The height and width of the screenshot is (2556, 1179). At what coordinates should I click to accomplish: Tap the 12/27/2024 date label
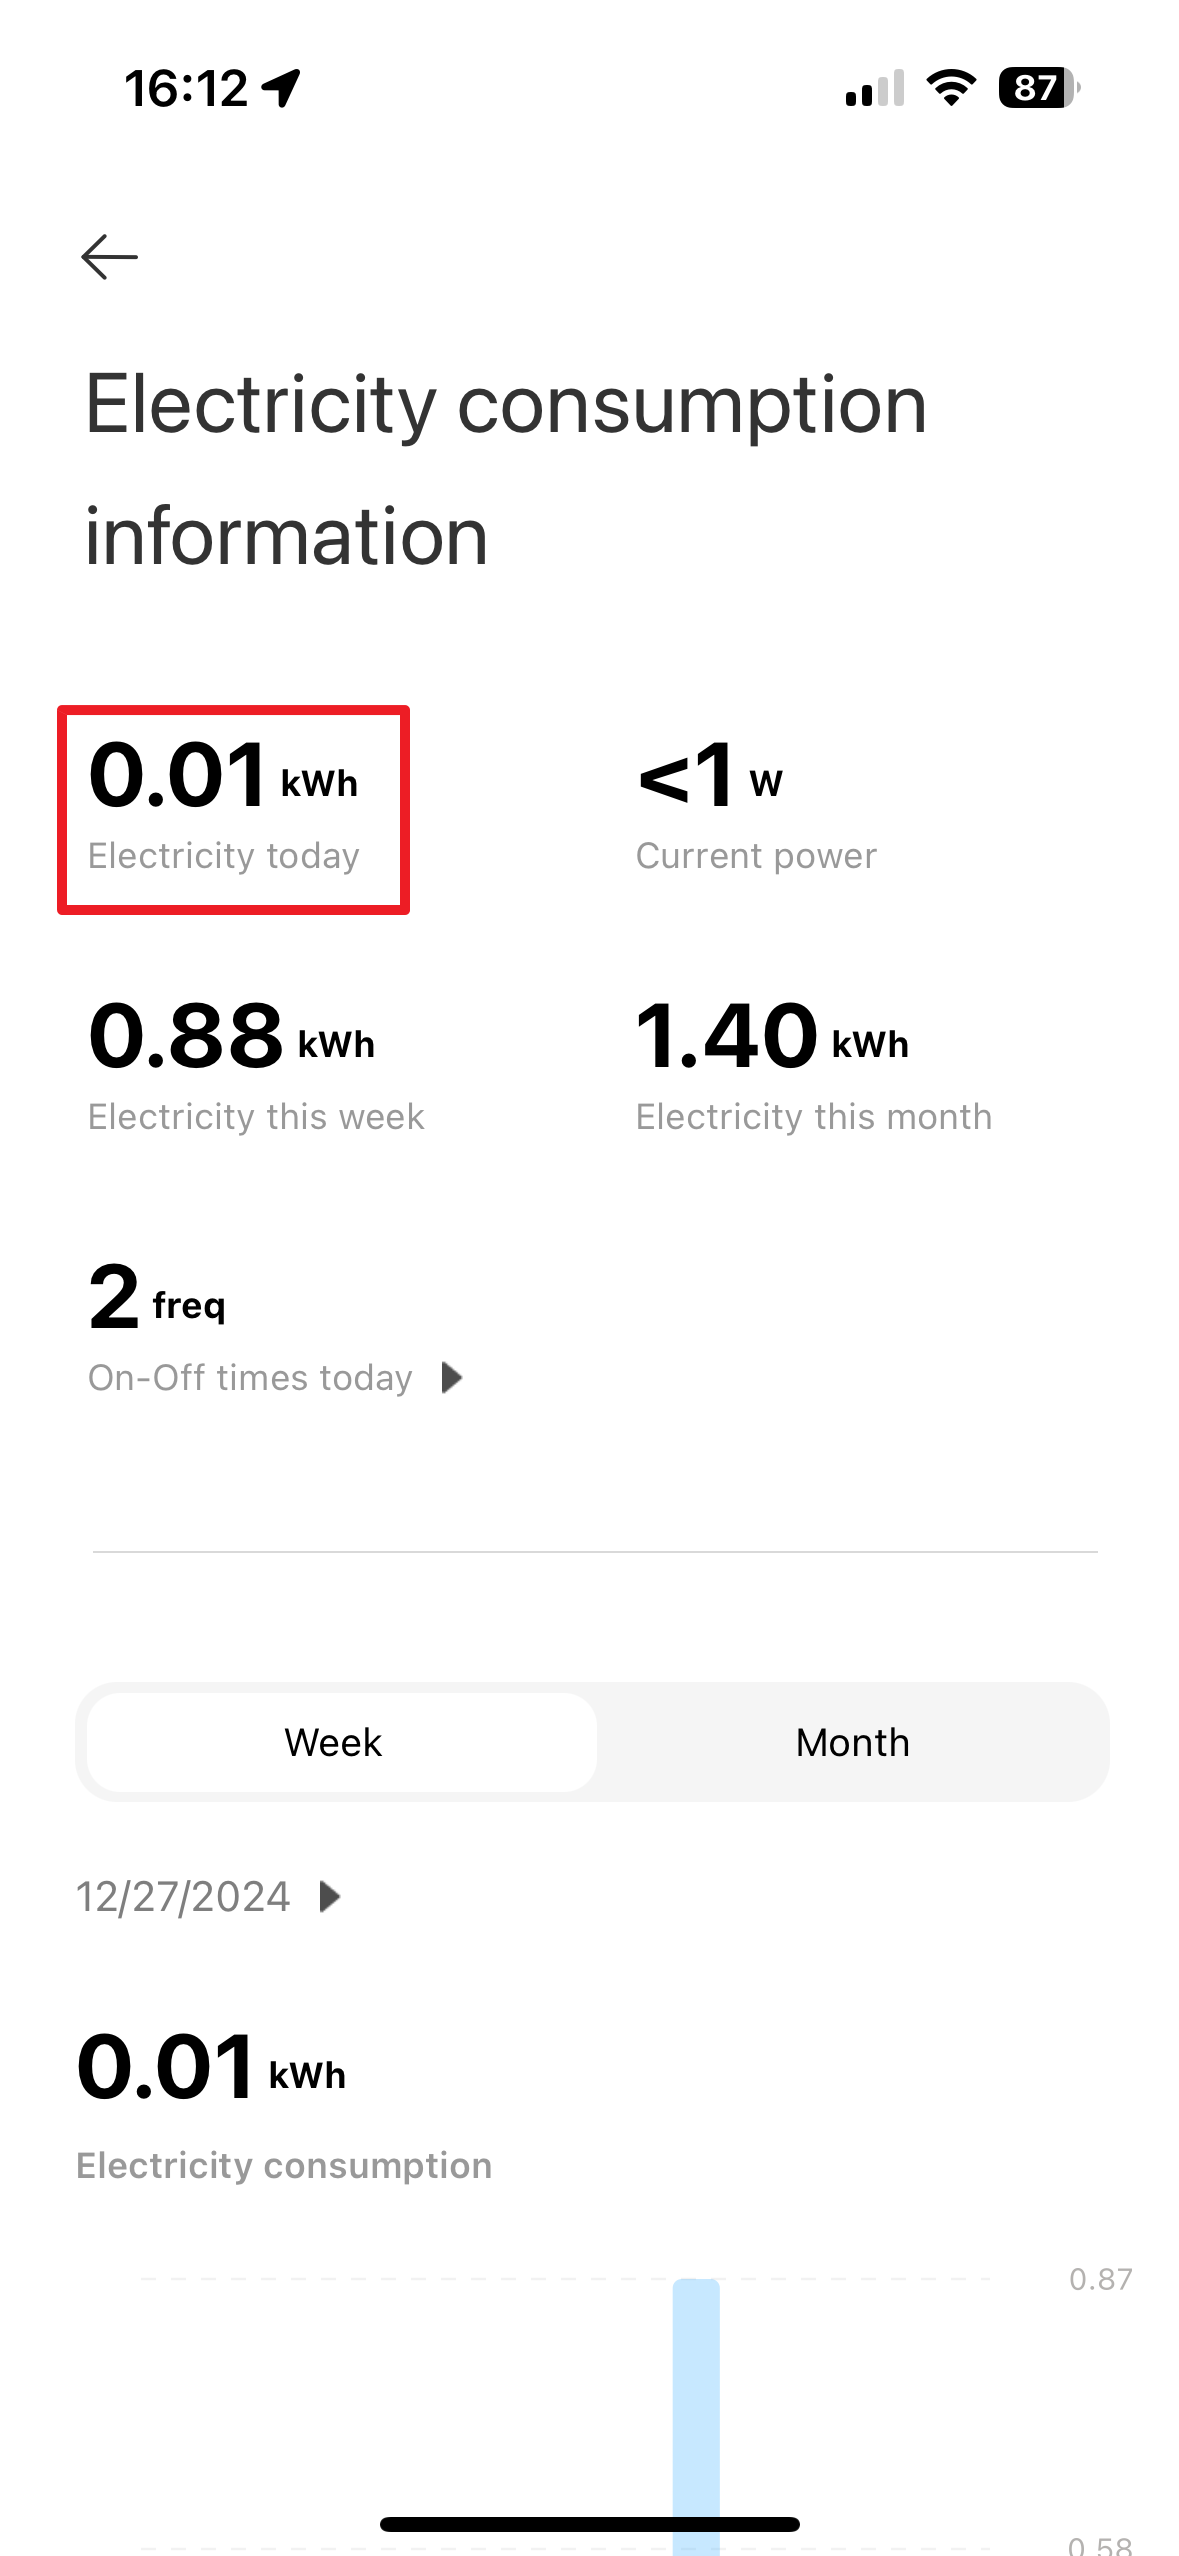[184, 1896]
